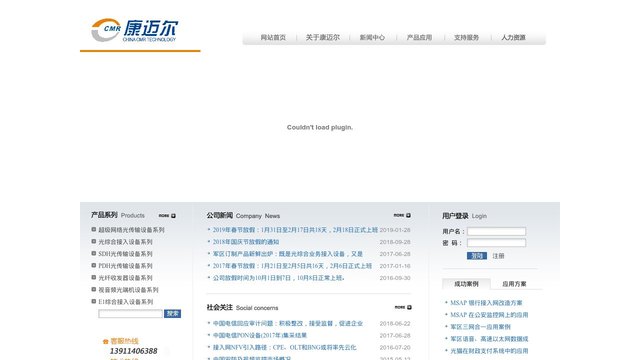Image resolution: width=640 pixels, height=360 pixels.
Task: Open 视音频光端机设备系列 product category
Action: [x=128, y=290]
